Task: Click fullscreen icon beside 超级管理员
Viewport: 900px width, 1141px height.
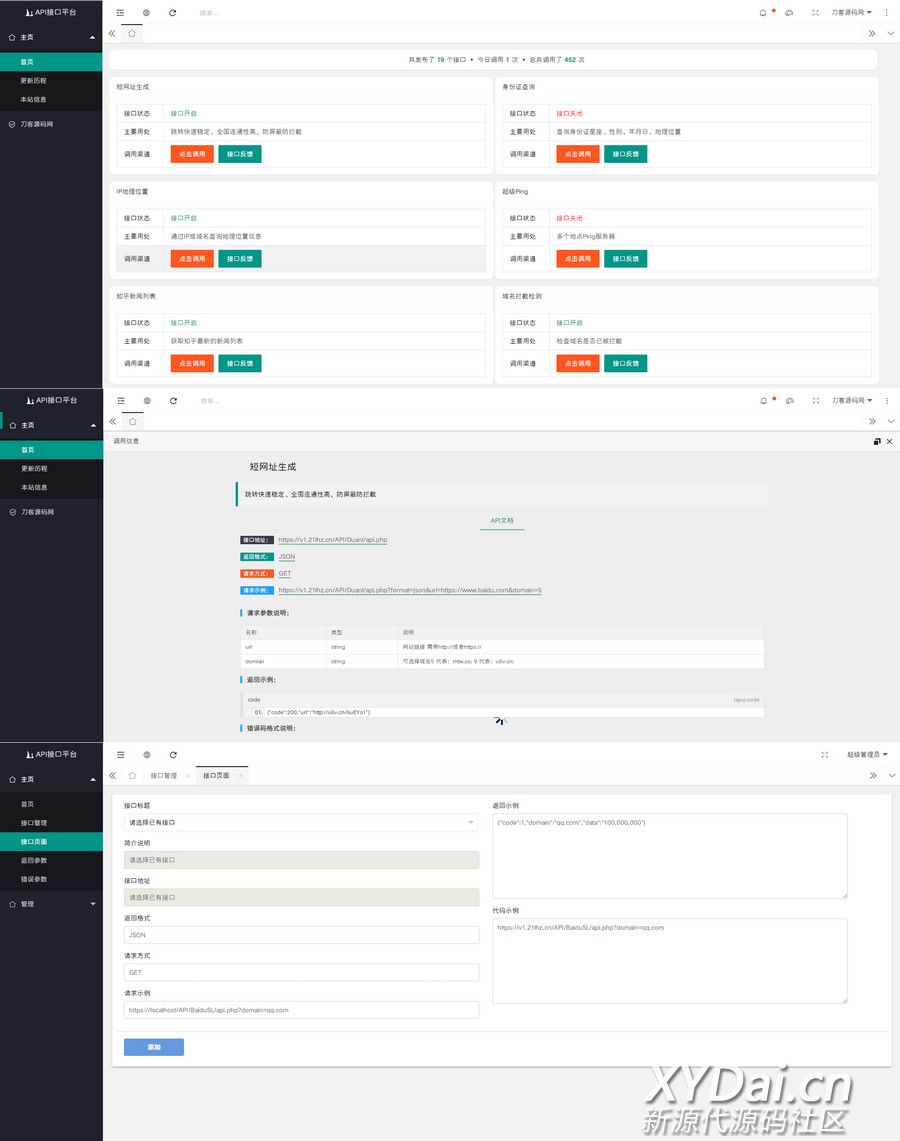Action: 824,755
